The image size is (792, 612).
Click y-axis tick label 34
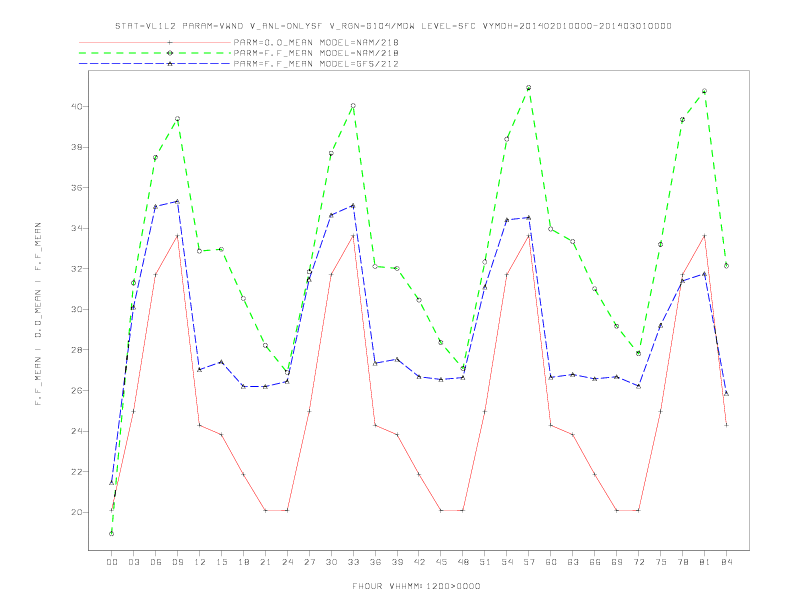coord(77,228)
